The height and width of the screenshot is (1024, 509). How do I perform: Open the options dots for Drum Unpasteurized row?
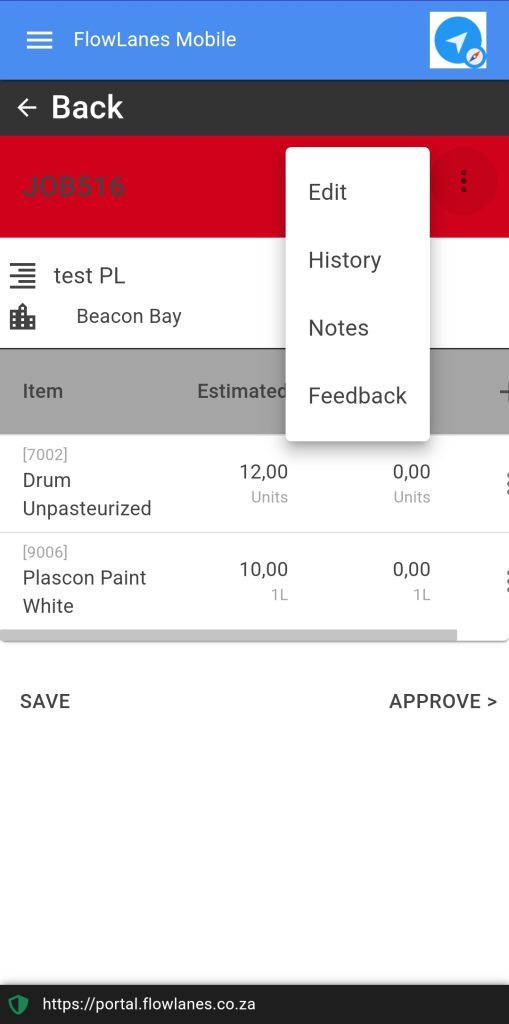point(506,483)
